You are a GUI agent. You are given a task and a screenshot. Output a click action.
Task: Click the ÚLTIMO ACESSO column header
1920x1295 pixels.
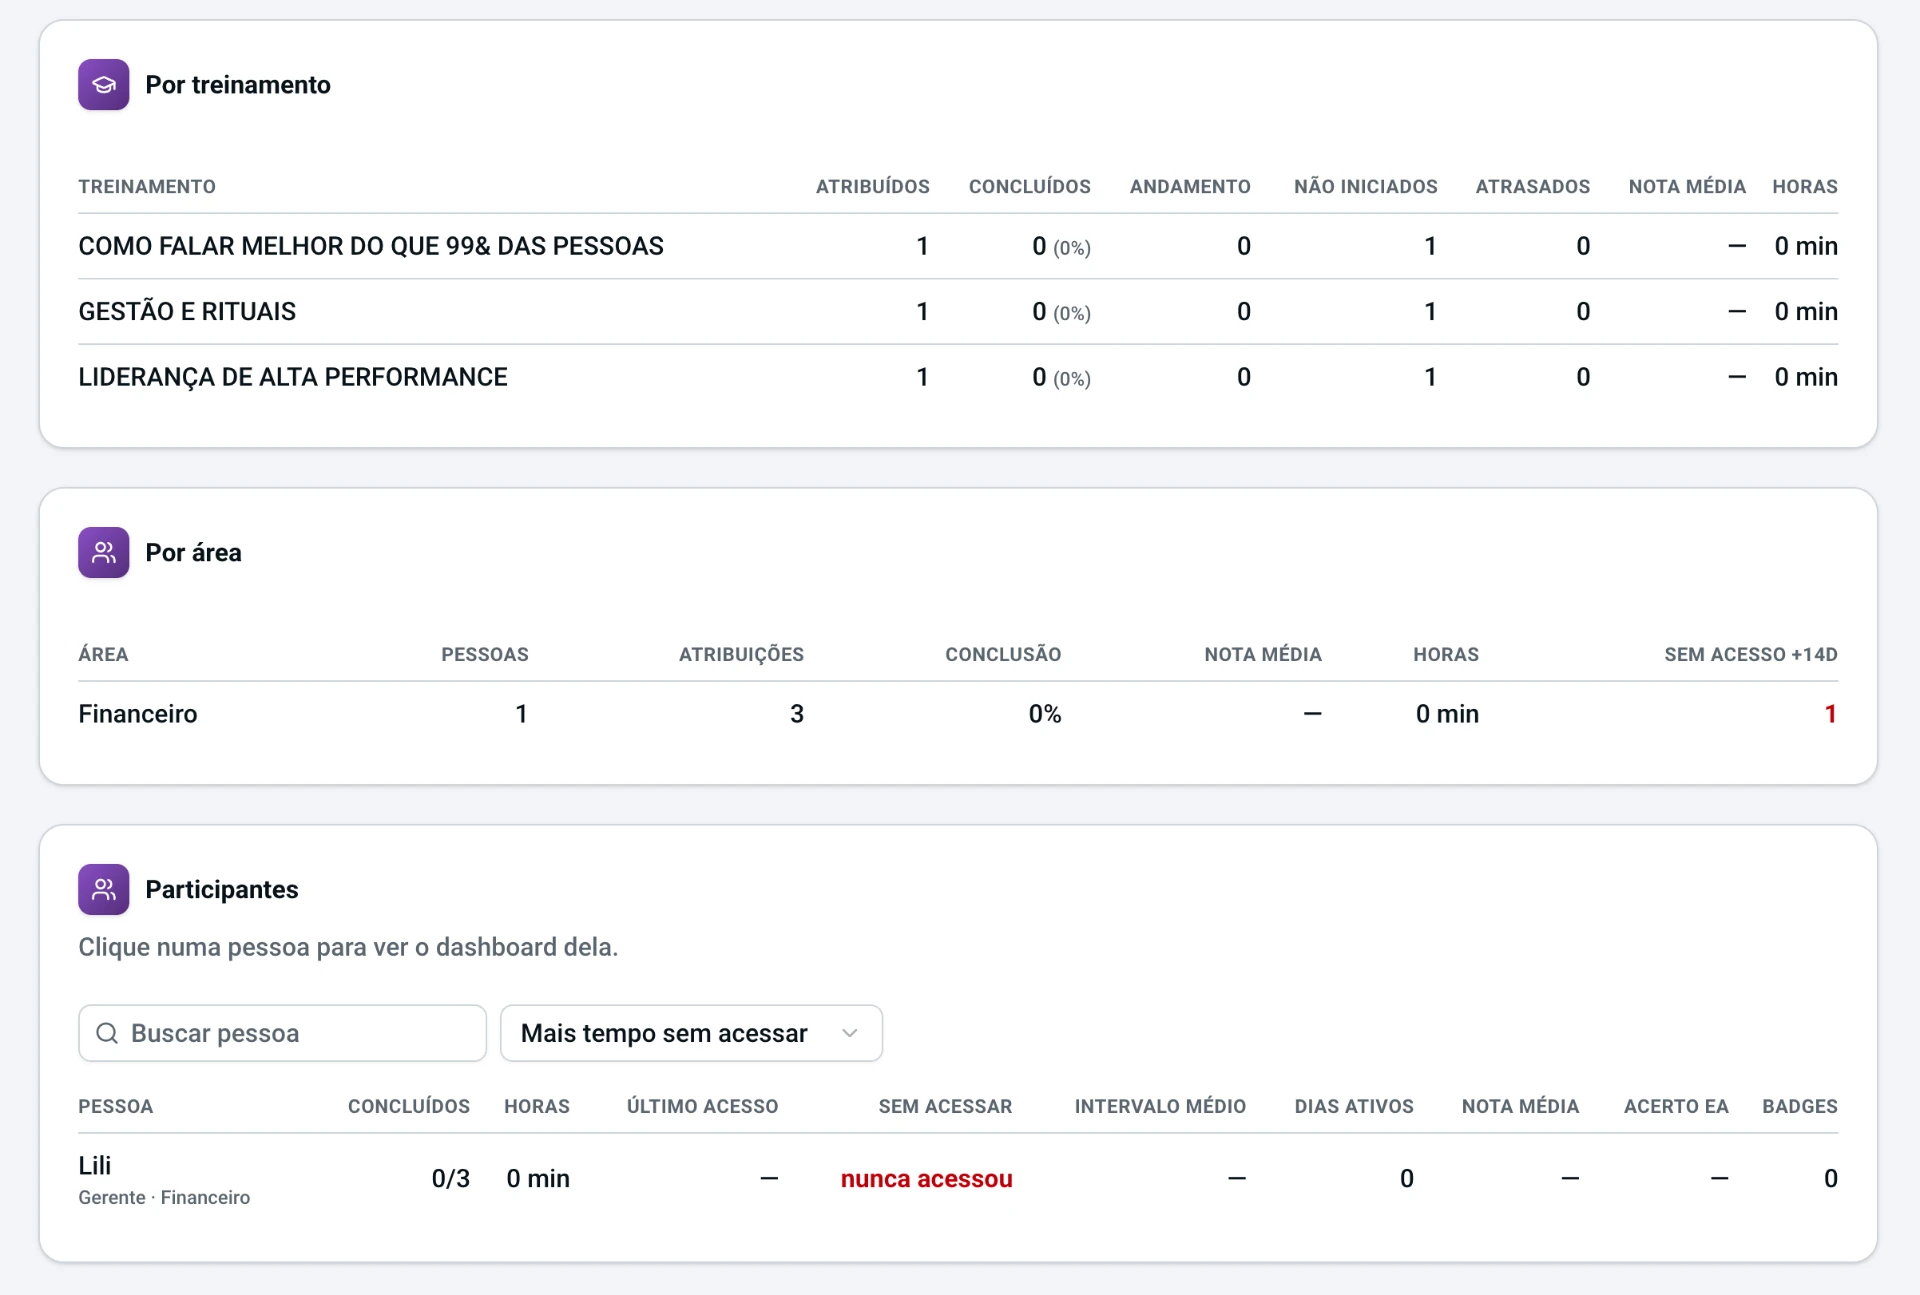pyautogui.click(x=702, y=1107)
